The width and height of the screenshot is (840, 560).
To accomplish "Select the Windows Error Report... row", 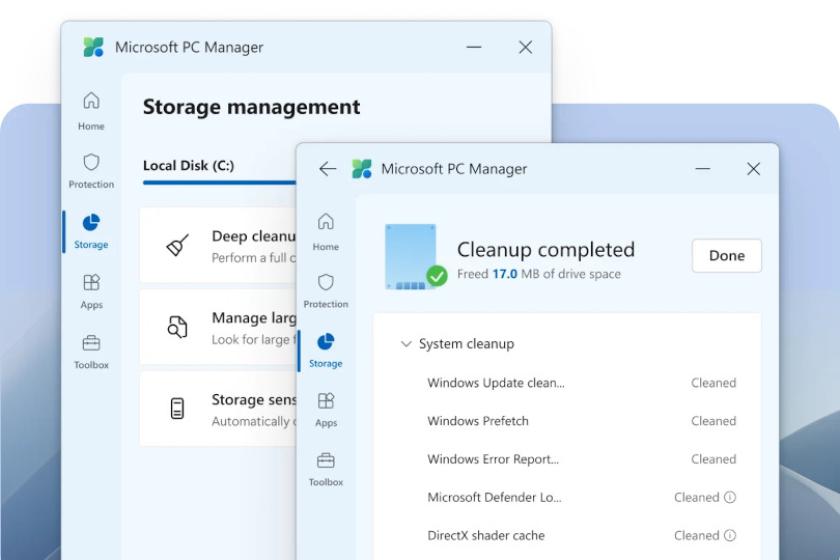I will click(581, 459).
